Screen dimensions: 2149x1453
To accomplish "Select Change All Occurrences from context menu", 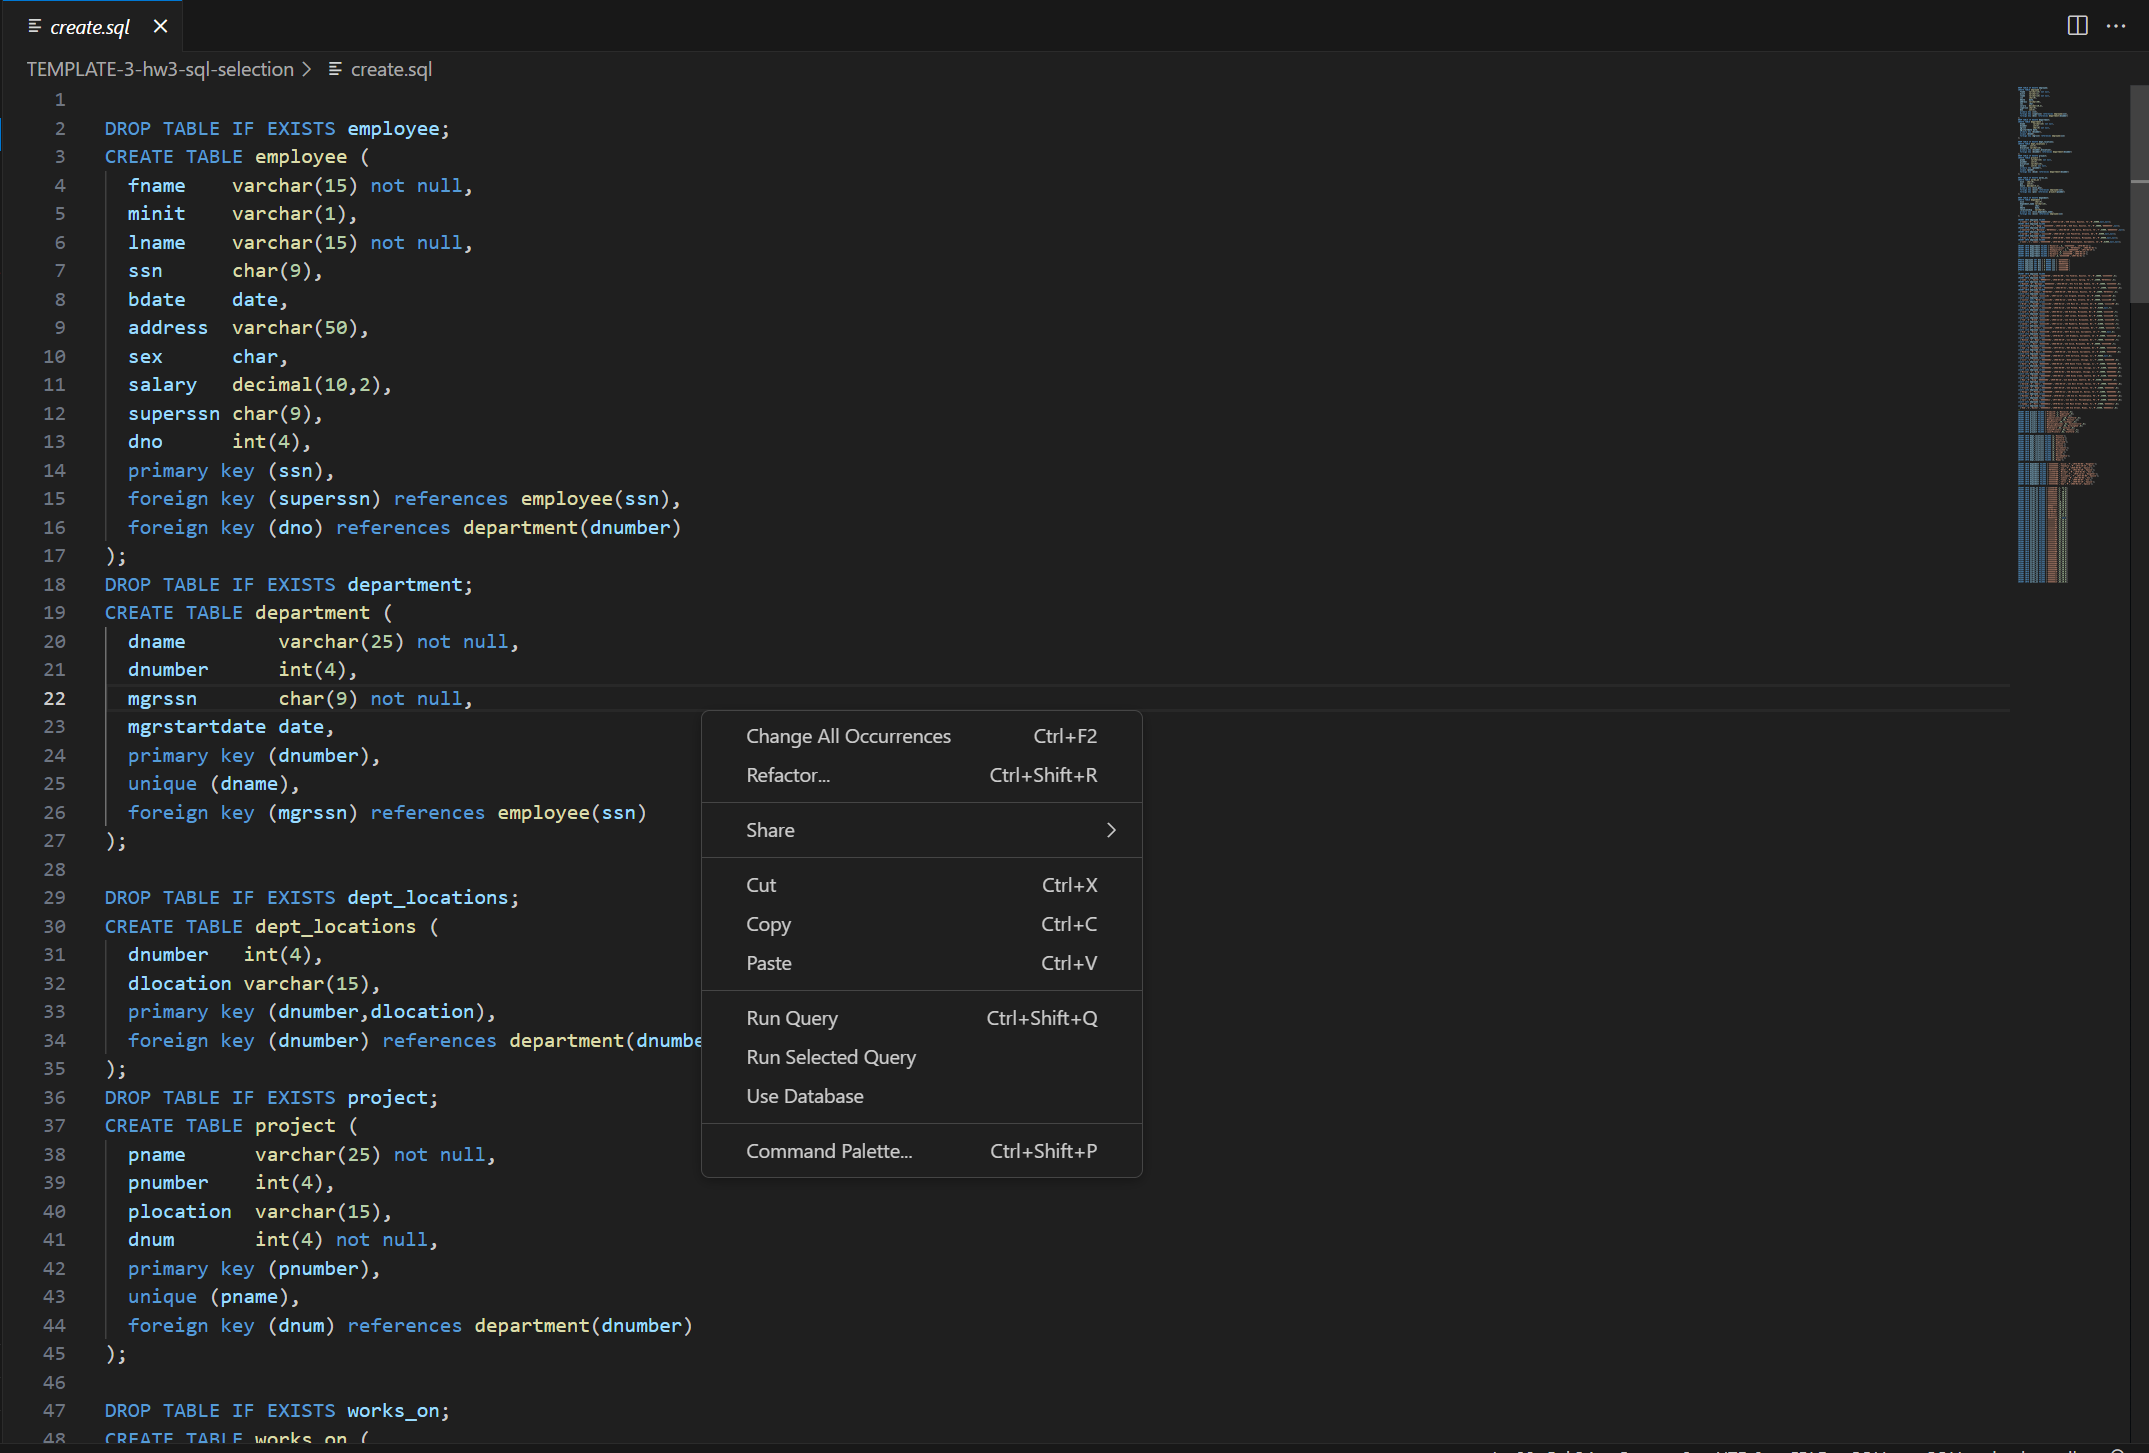I will coord(848,736).
